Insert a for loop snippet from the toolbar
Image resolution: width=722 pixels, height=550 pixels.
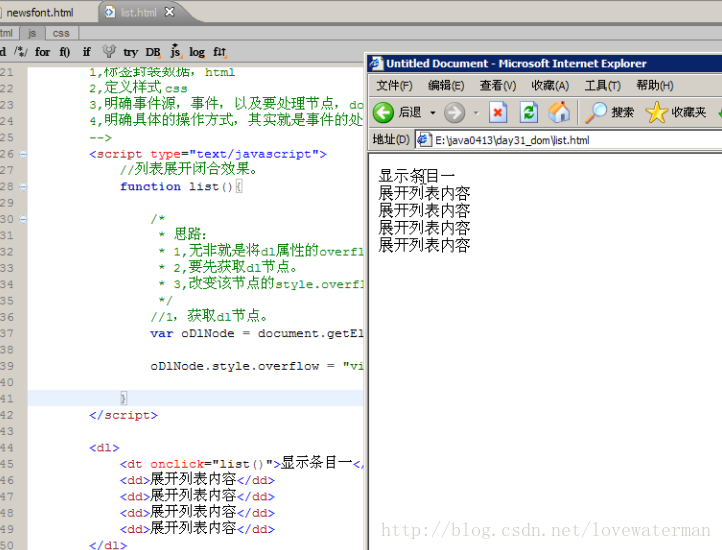coord(42,52)
